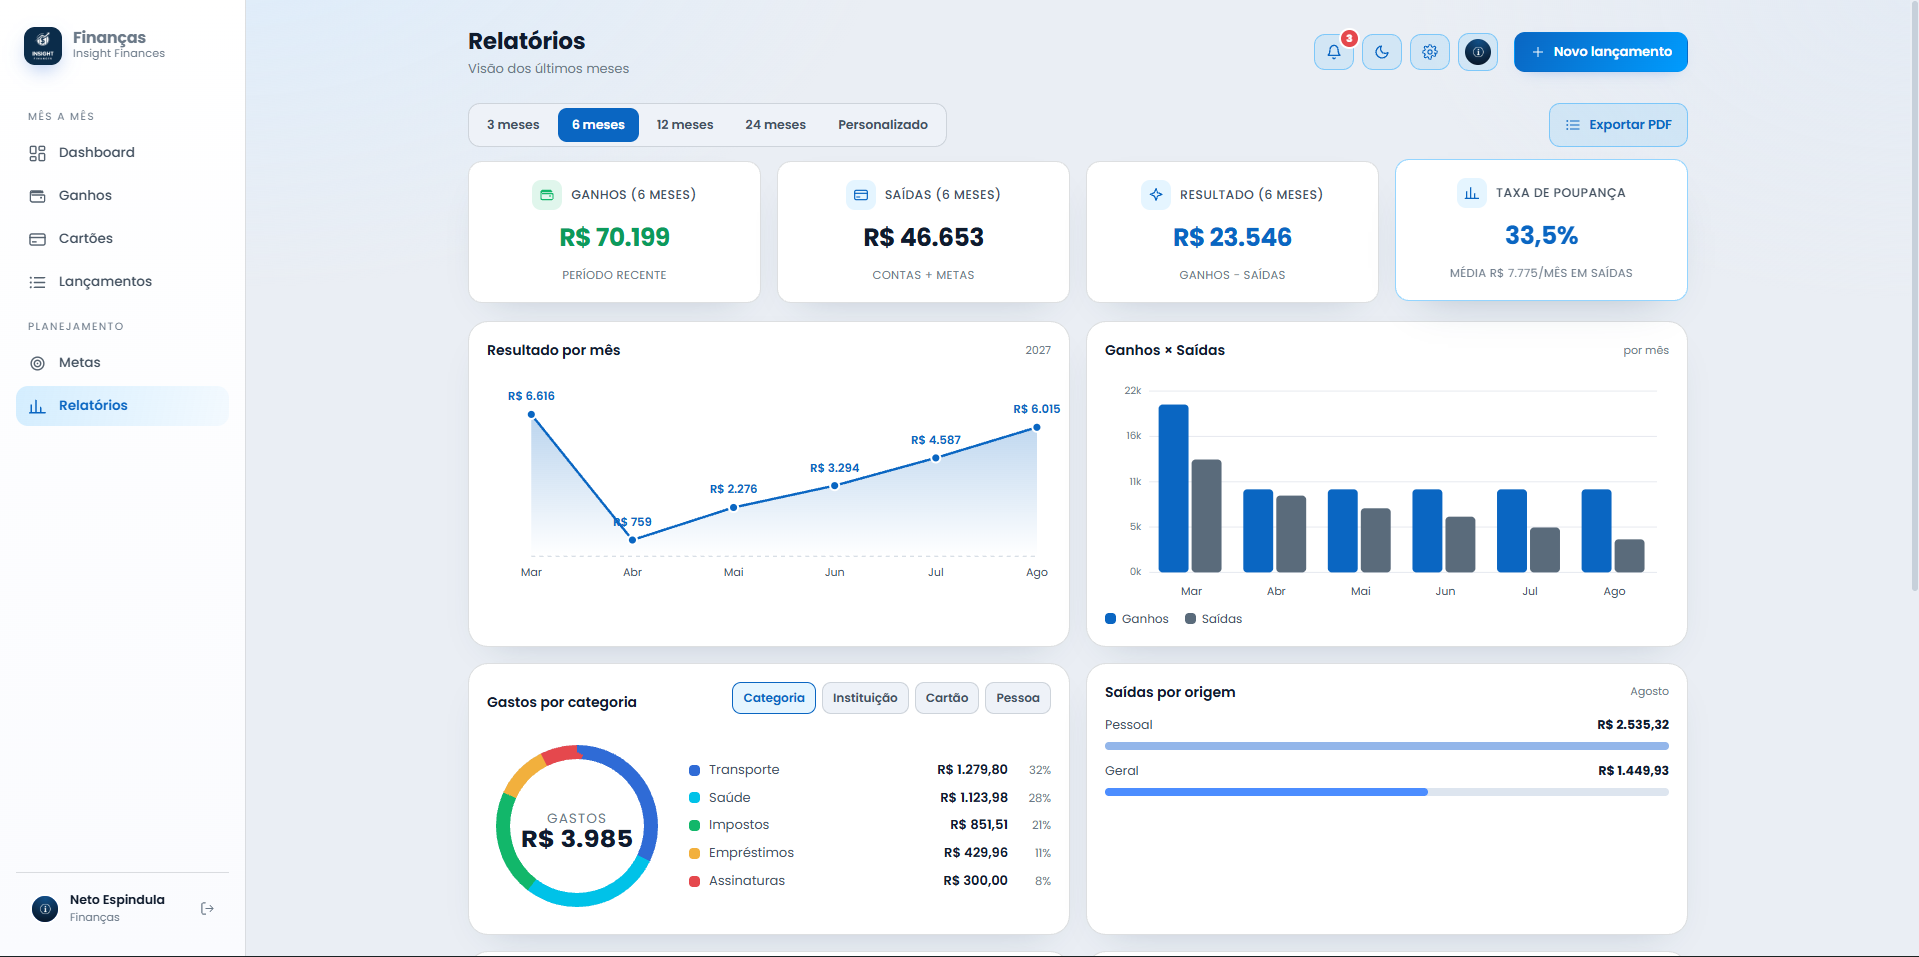Image resolution: width=1919 pixels, height=957 pixels.
Task: Click the logout icon beside Neto Espindula
Action: tap(207, 908)
